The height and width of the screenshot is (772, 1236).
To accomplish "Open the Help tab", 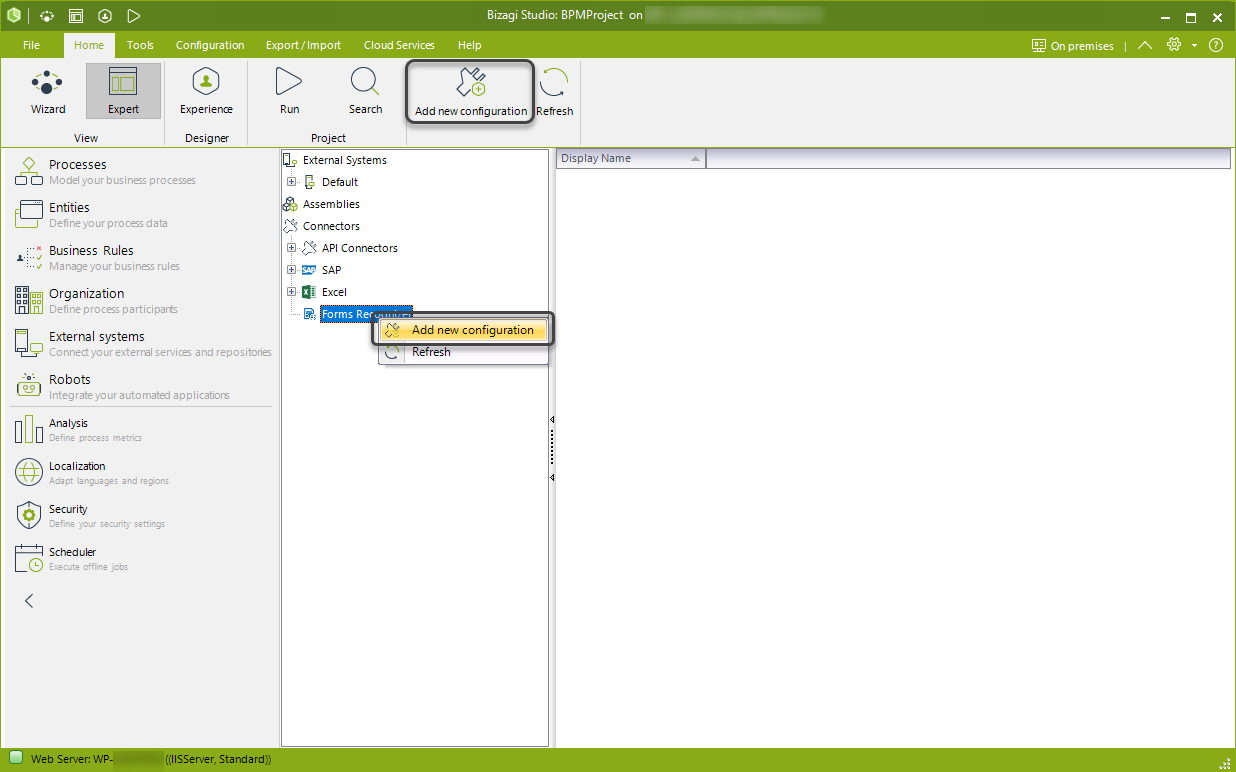I will click(x=469, y=45).
